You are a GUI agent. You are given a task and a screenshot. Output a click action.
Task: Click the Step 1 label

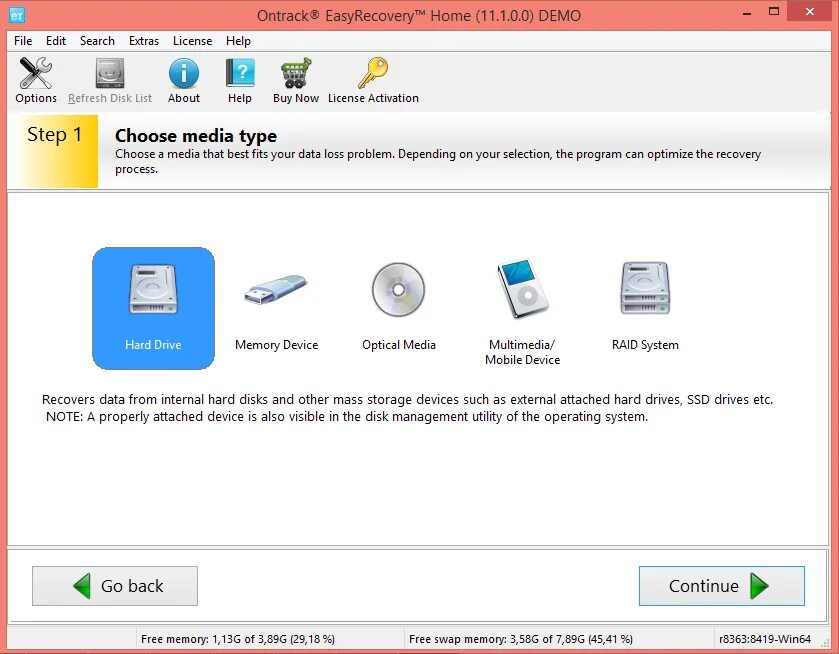pyautogui.click(x=55, y=134)
